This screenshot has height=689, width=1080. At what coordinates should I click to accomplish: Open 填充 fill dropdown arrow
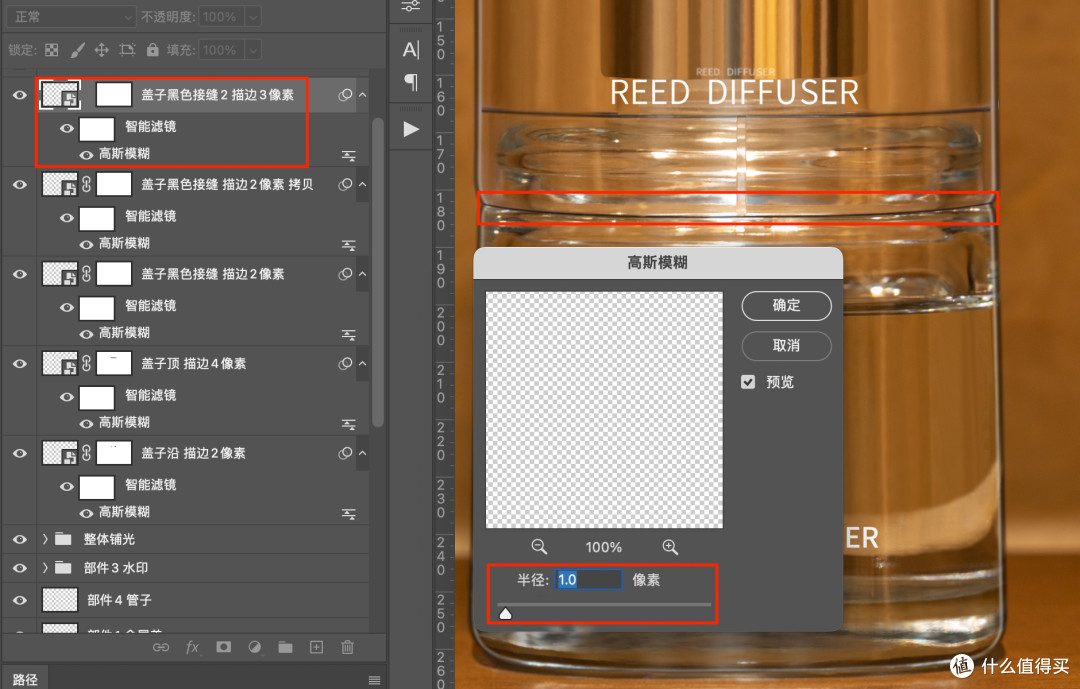pyautogui.click(x=253, y=50)
